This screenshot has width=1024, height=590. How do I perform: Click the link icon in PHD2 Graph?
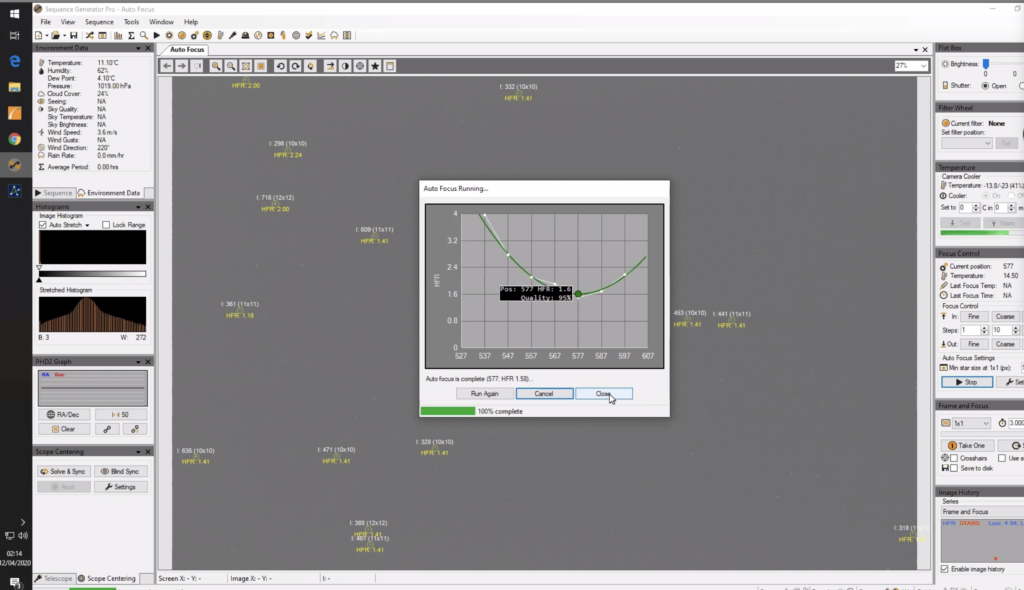click(x=107, y=429)
